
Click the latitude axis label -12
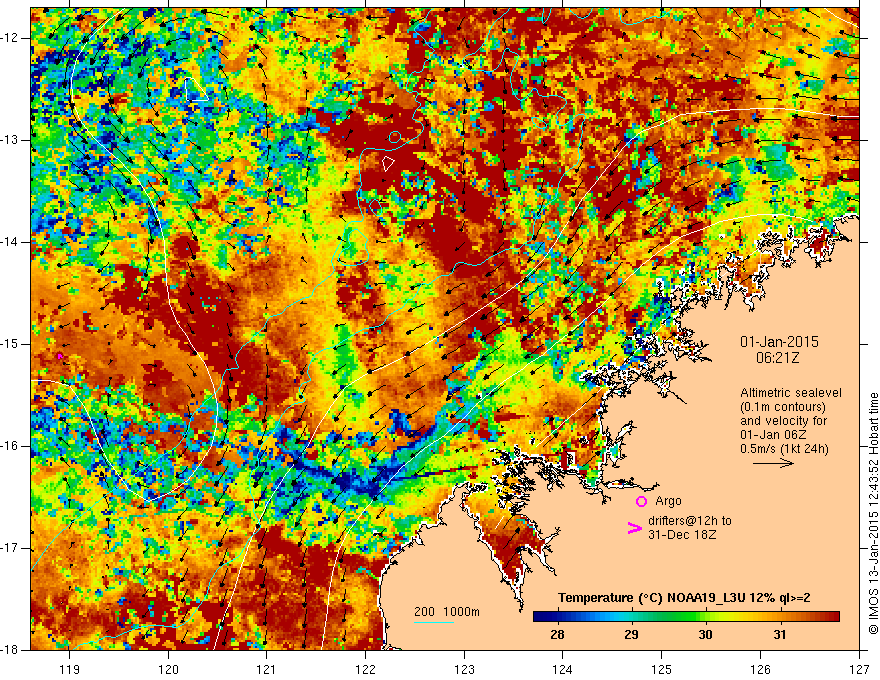click(x=10, y=38)
